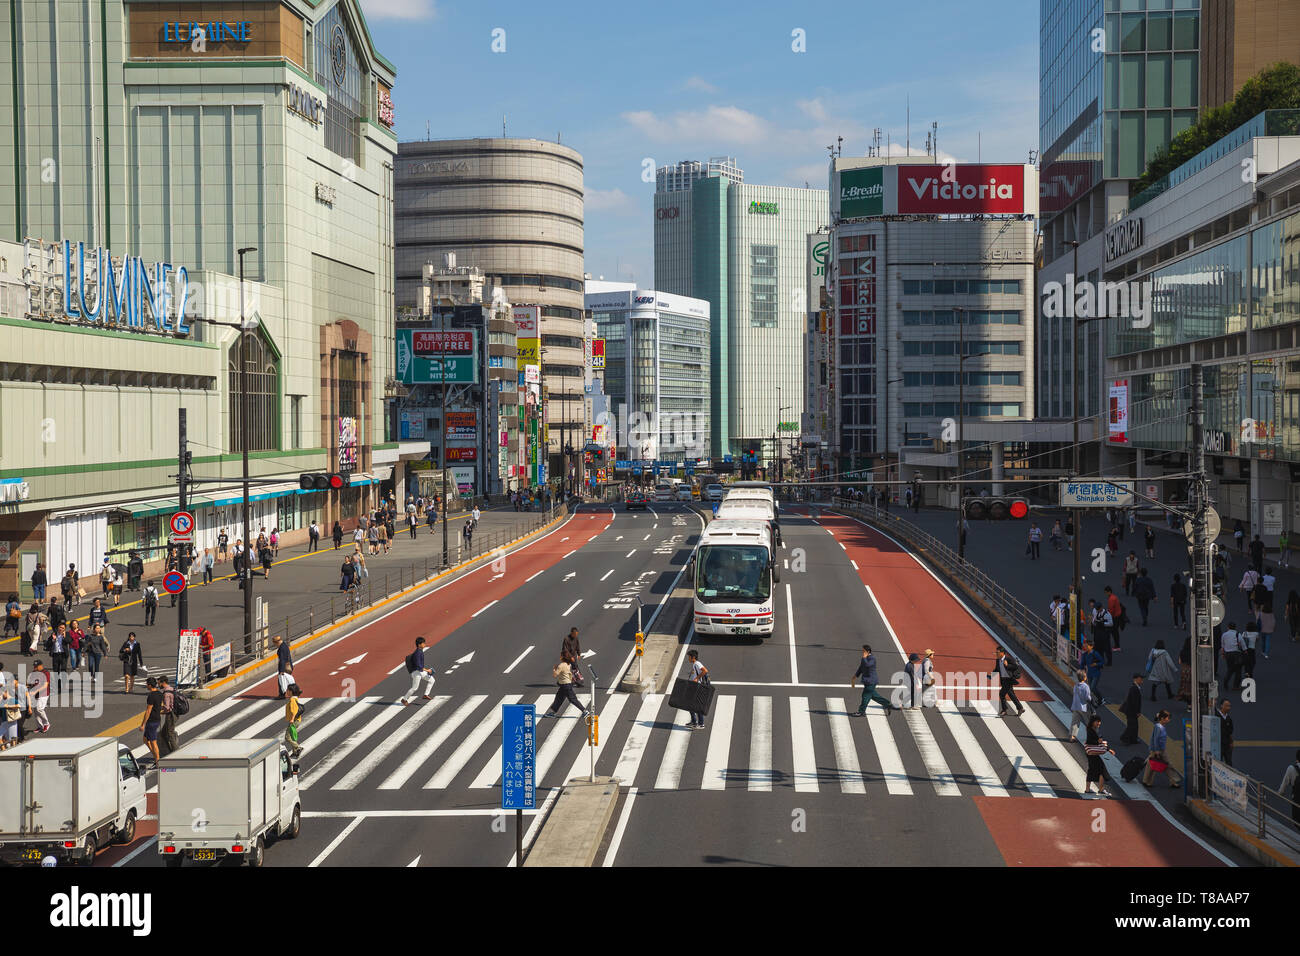
Task: Click the McDonald's logo sign
Action: tap(460, 453)
